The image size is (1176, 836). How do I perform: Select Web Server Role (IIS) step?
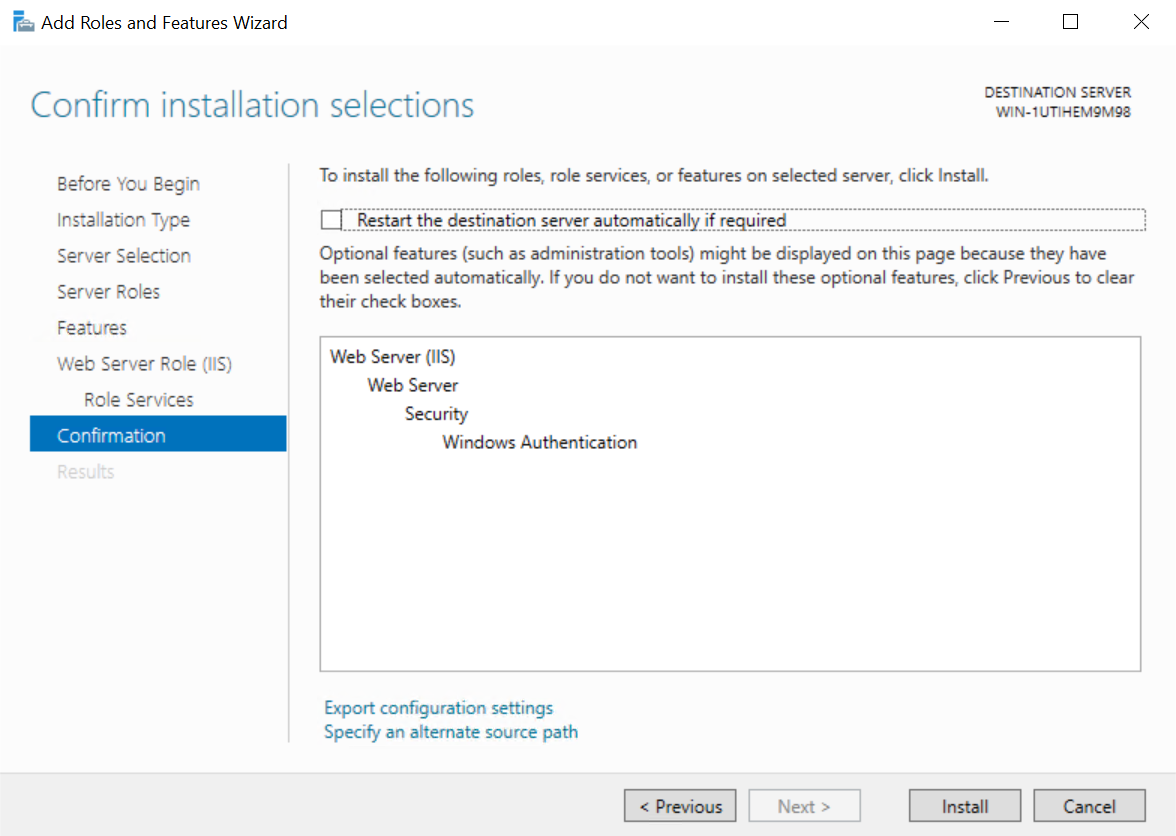pos(144,364)
